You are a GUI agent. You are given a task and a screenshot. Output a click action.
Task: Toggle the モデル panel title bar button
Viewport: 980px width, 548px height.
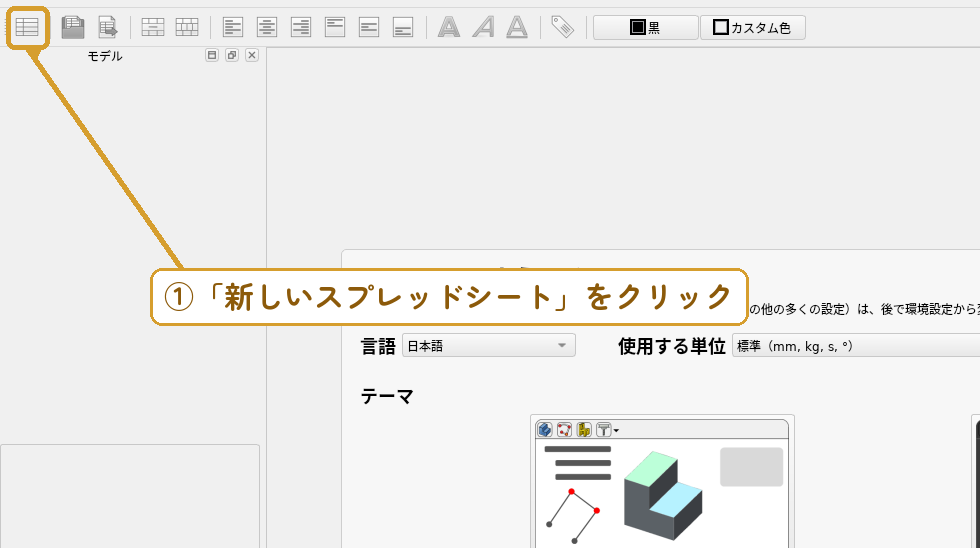click(x=212, y=55)
